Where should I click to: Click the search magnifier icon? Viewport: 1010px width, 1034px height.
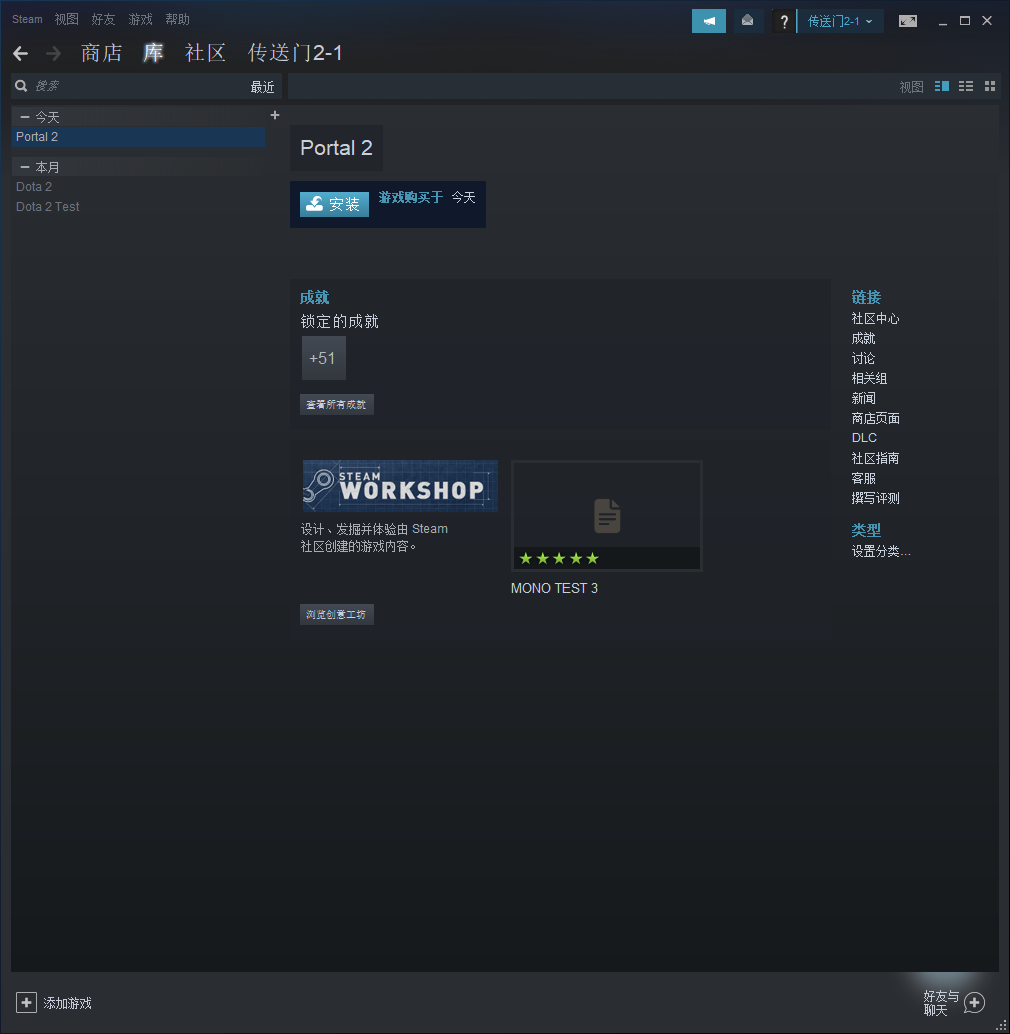tap(21, 86)
